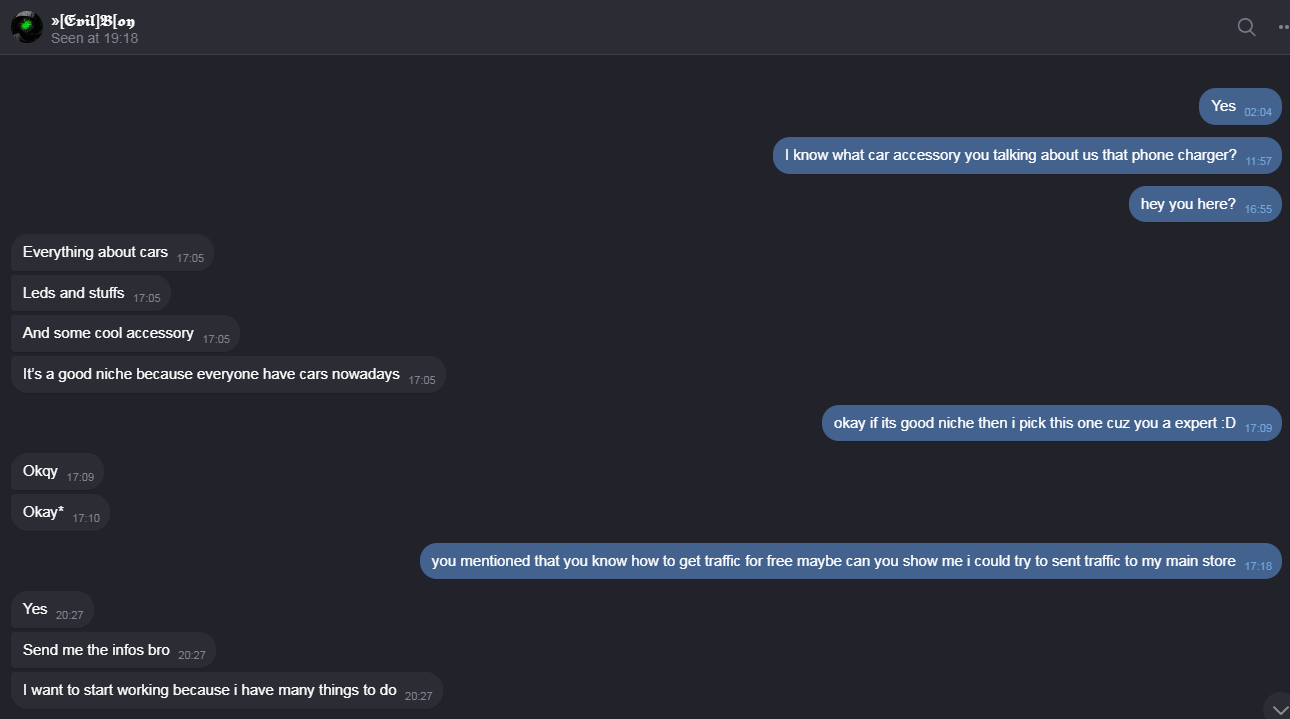Select the message about getting free traffic
1290x719 pixels.
pyautogui.click(x=849, y=562)
